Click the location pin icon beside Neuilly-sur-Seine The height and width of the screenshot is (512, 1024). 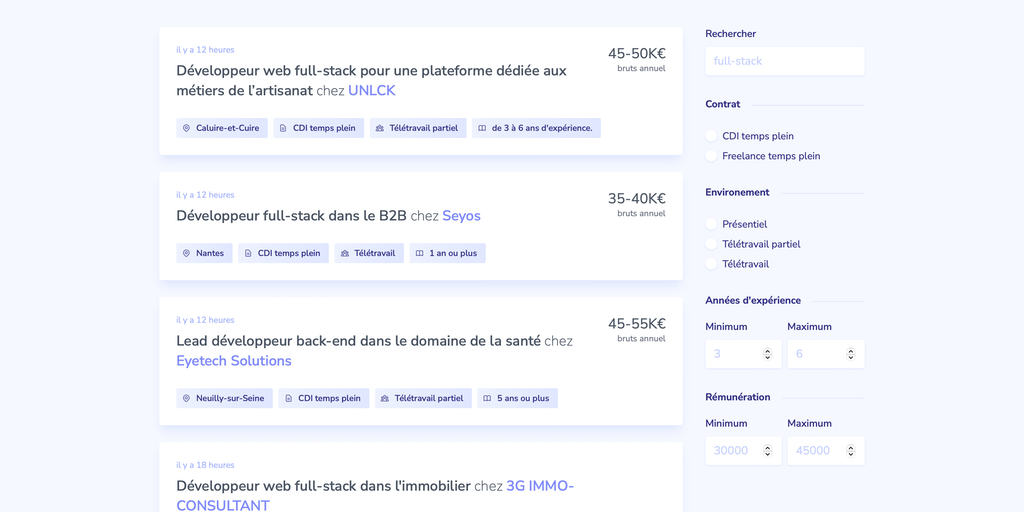(186, 398)
